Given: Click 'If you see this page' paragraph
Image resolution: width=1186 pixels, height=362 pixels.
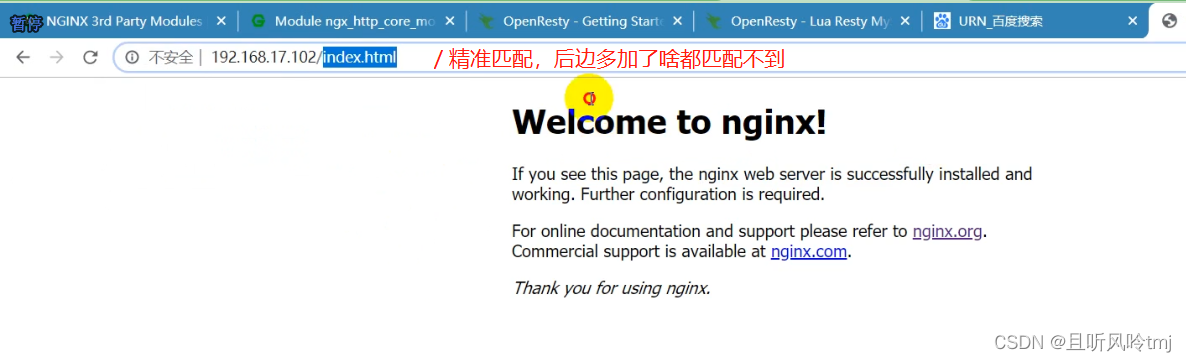Looking at the screenshot, I should click(772, 184).
